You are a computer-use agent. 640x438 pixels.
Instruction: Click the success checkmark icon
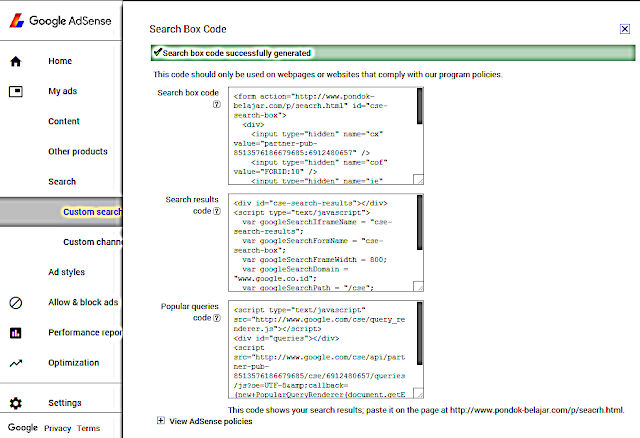click(158, 52)
